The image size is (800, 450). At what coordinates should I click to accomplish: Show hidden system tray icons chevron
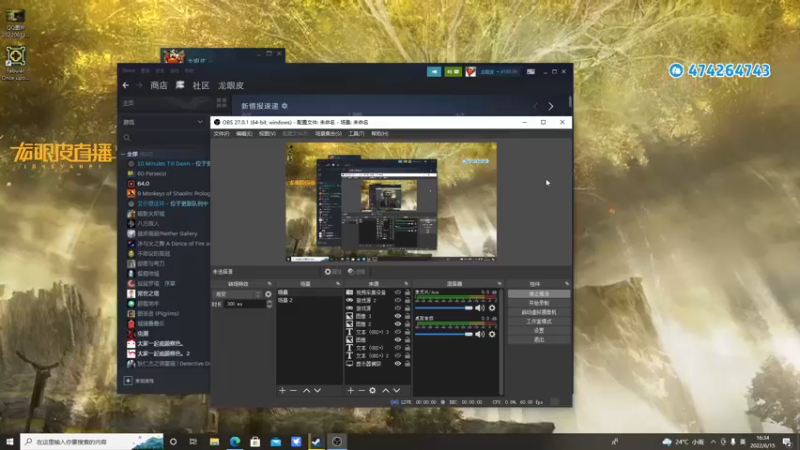[713, 441]
